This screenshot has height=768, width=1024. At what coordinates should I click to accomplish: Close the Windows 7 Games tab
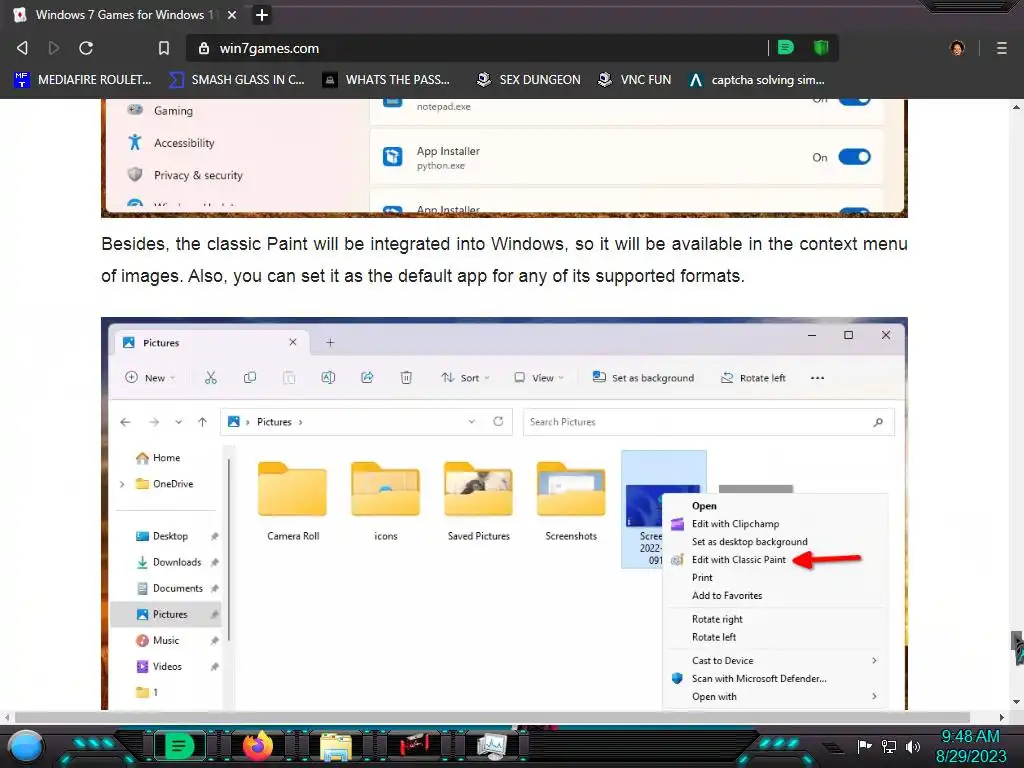232,14
